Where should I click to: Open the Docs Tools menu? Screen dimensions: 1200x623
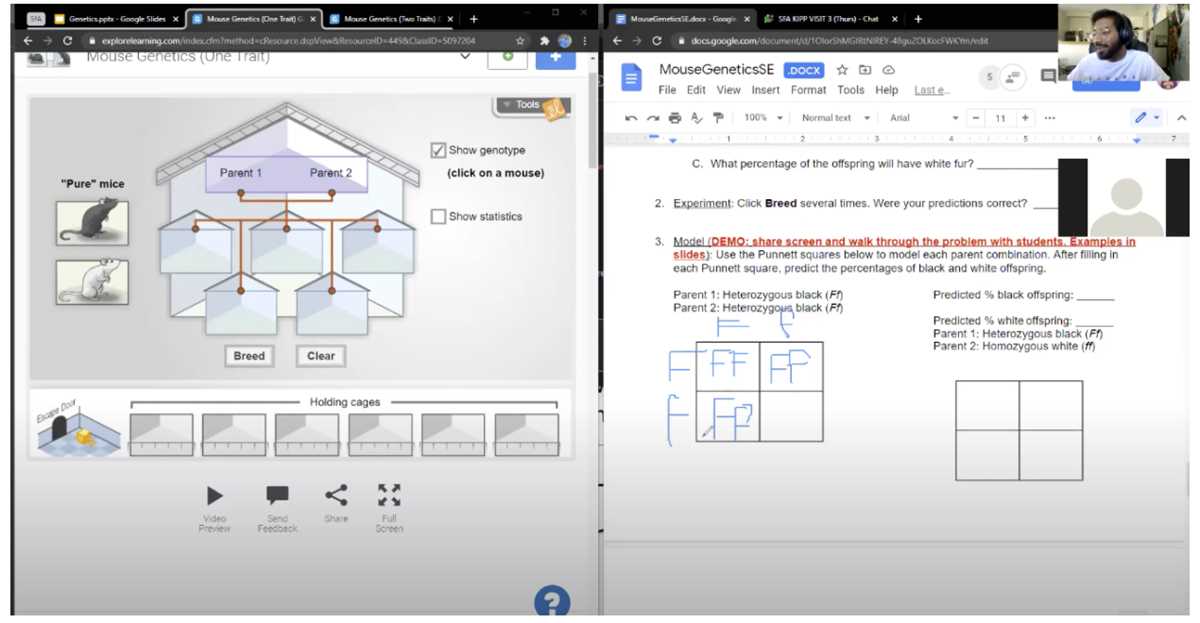[851, 90]
